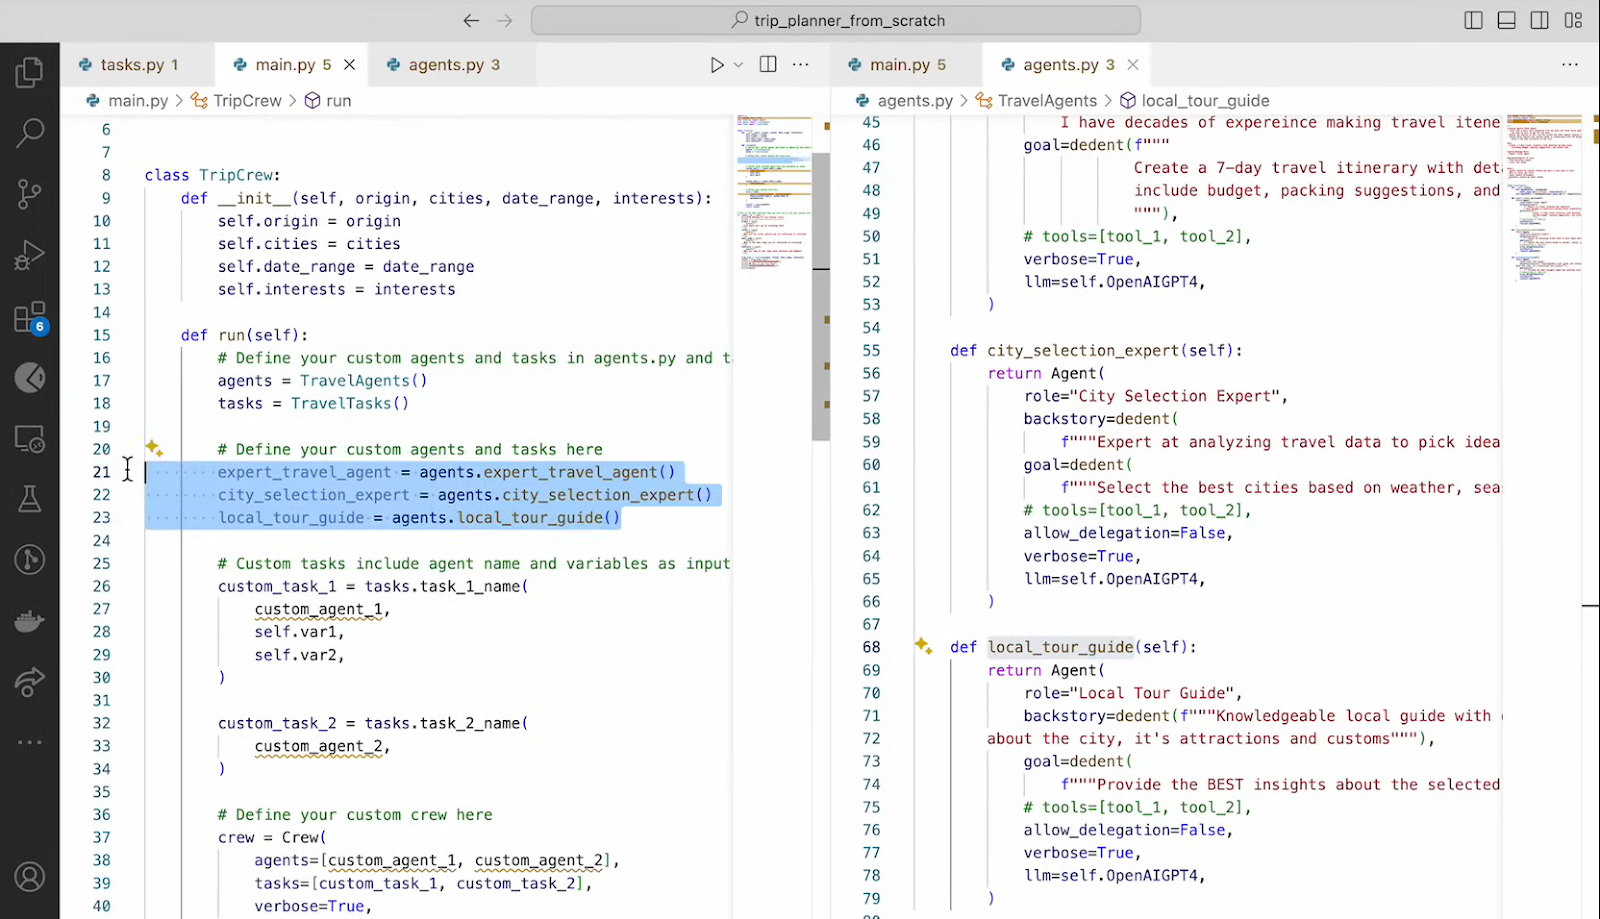Open run options dropdown arrow
This screenshot has width=1600, height=919.
tap(739, 64)
